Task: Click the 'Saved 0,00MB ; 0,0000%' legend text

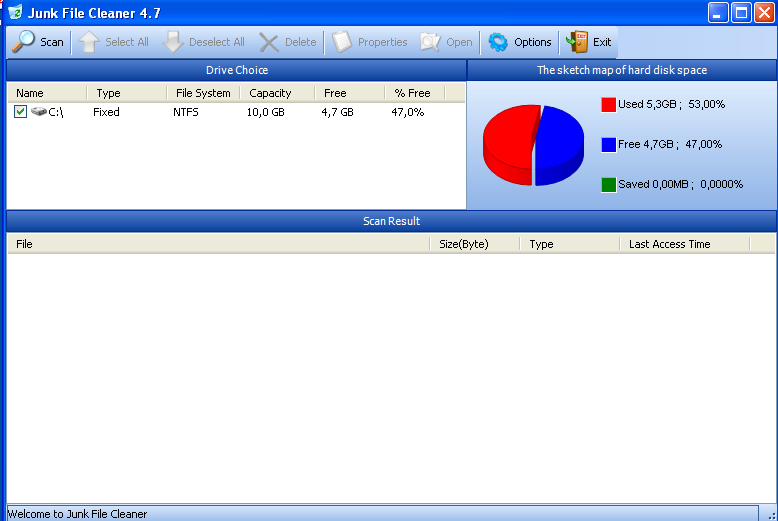Action: (680, 185)
